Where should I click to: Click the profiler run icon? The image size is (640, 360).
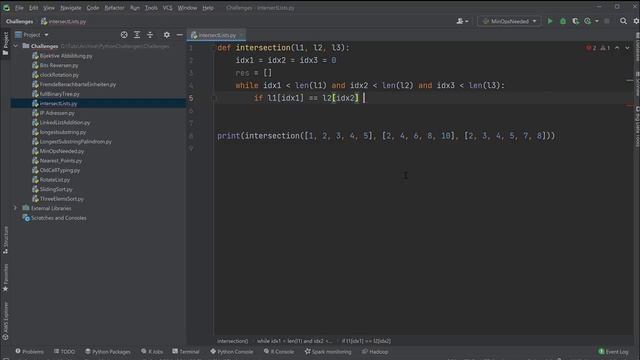point(588,21)
